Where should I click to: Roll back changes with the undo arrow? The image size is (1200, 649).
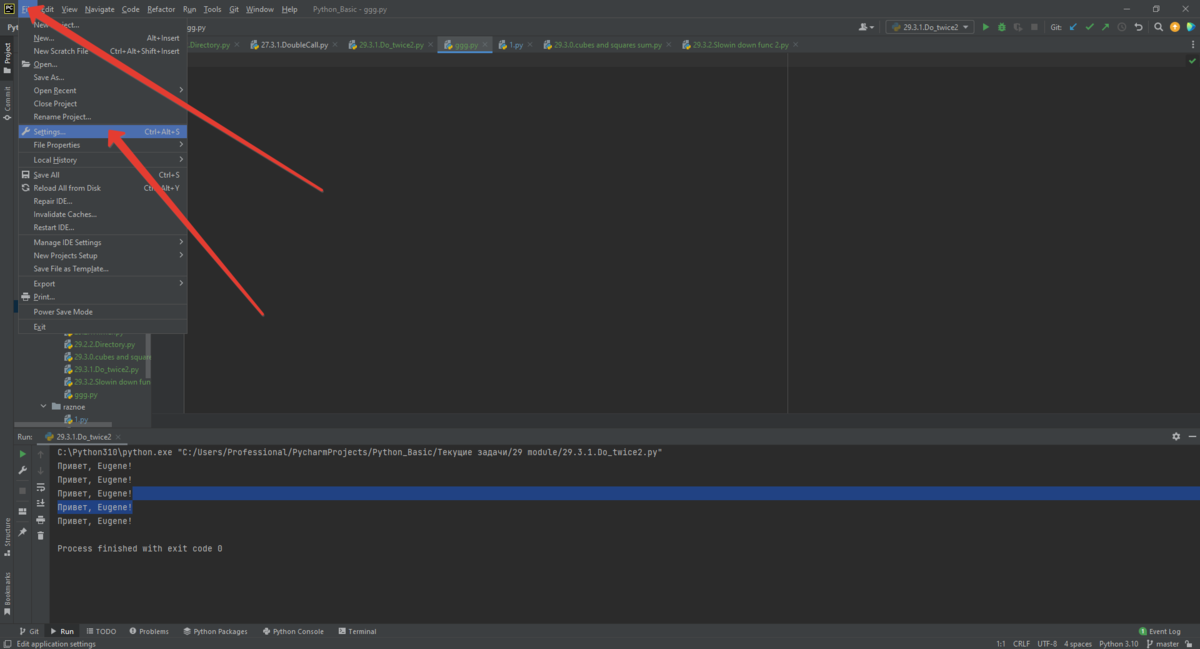tap(1139, 27)
